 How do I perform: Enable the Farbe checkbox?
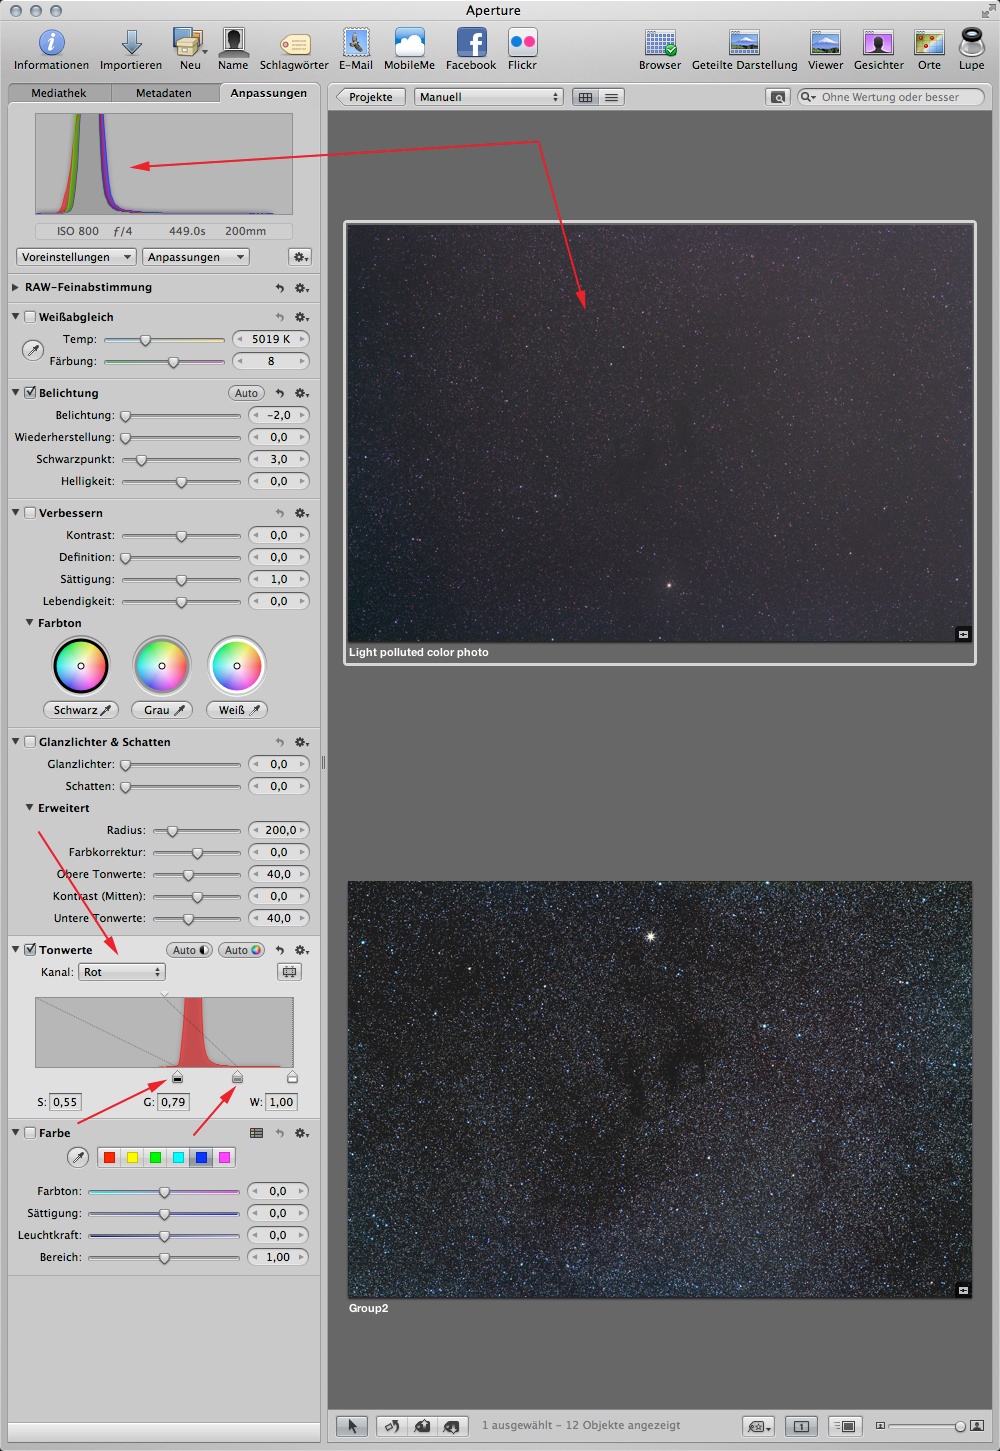[30, 1133]
